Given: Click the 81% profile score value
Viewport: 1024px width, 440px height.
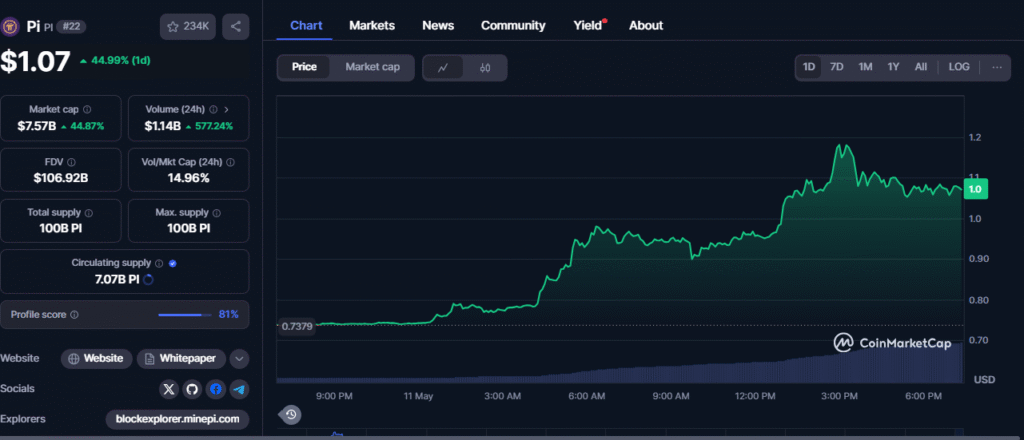Looking at the screenshot, I should pos(229,315).
